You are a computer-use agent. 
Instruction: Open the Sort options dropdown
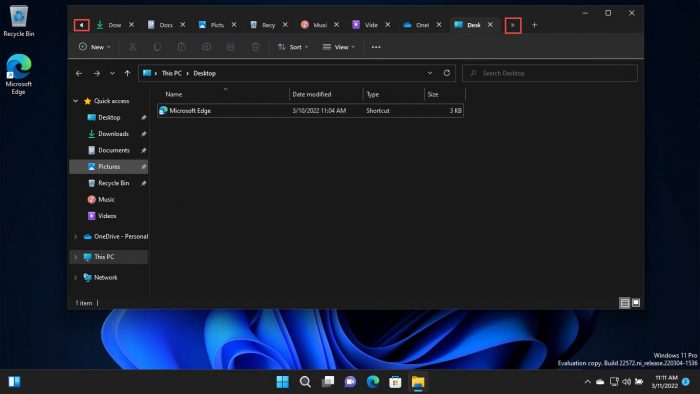(x=293, y=47)
